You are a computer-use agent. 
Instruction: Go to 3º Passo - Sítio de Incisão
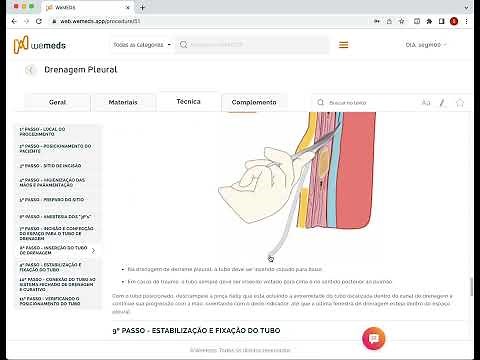(57, 166)
